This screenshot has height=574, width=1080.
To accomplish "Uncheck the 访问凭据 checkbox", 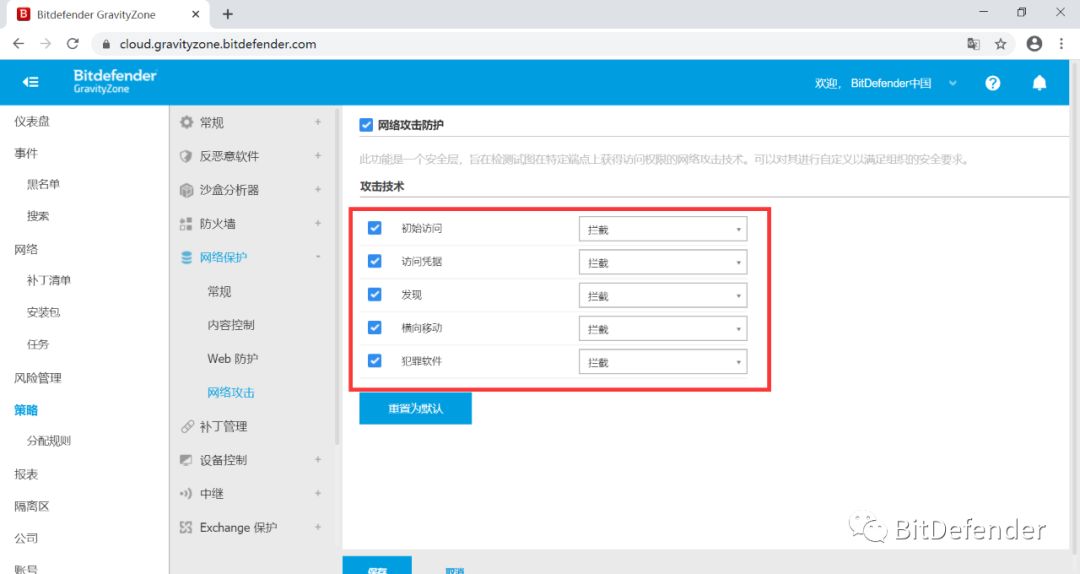I will tap(375, 261).
